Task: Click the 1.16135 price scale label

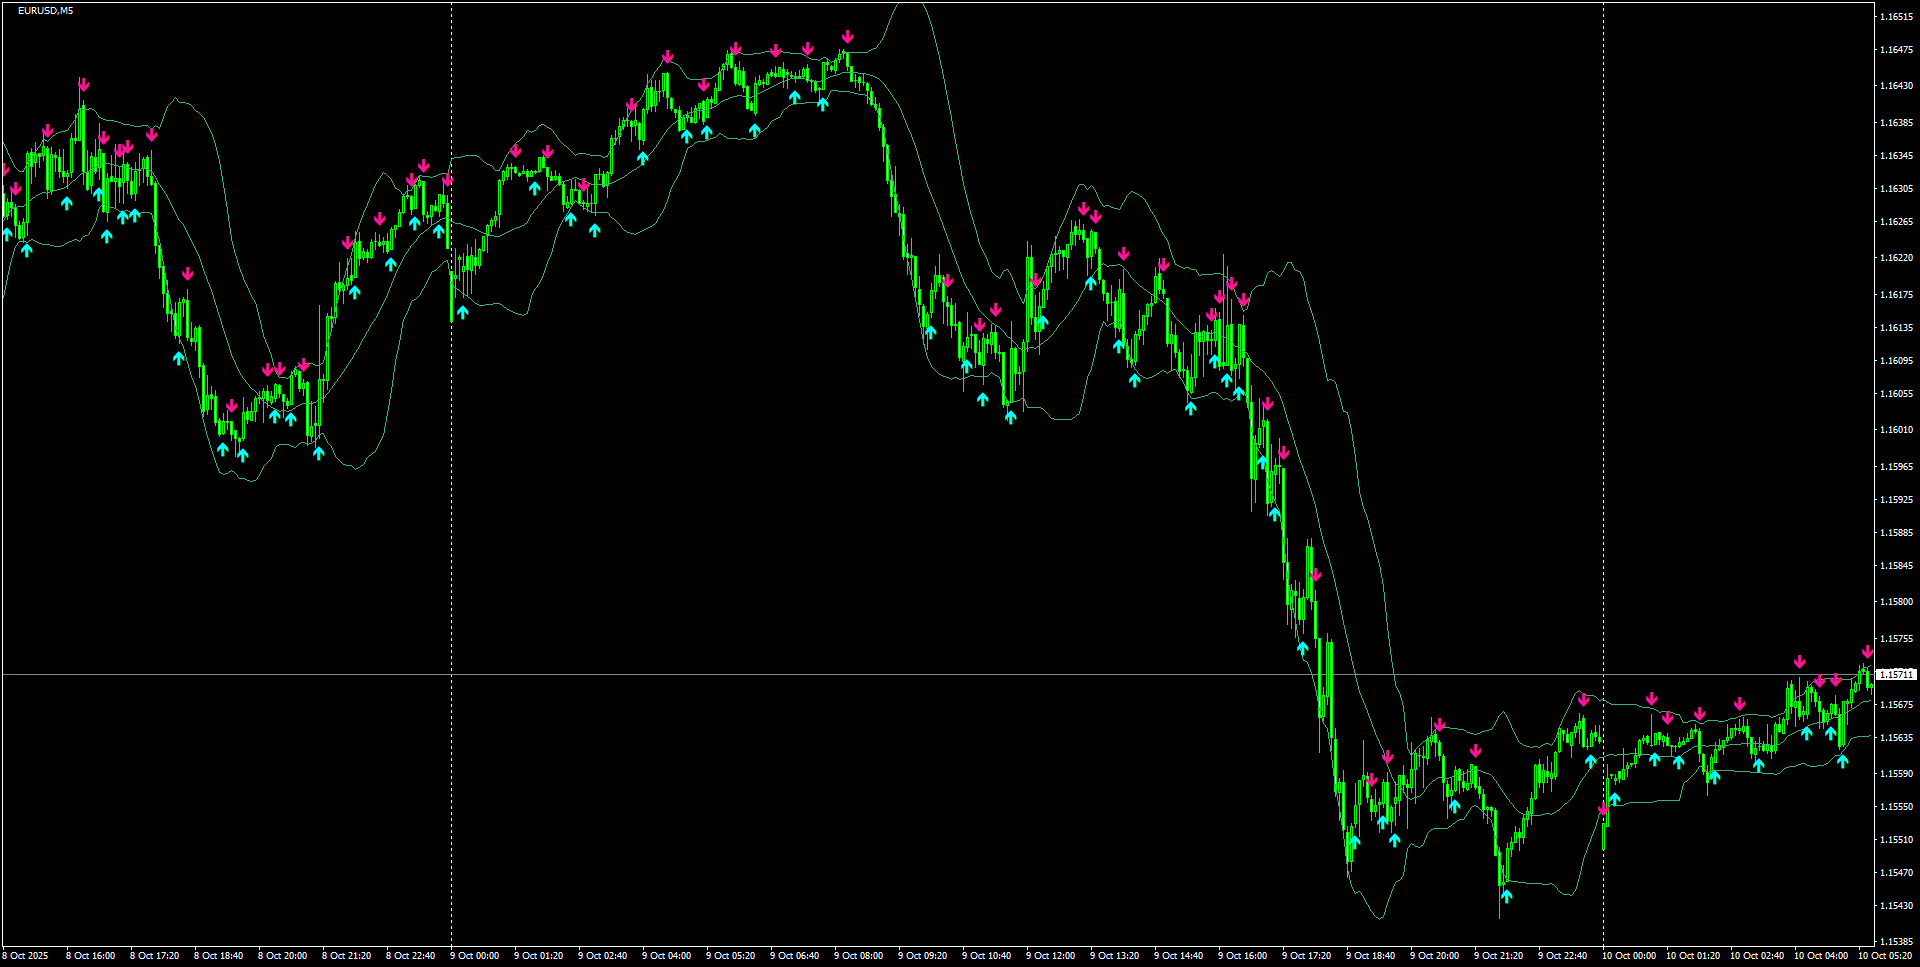Action: coord(1896,328)
